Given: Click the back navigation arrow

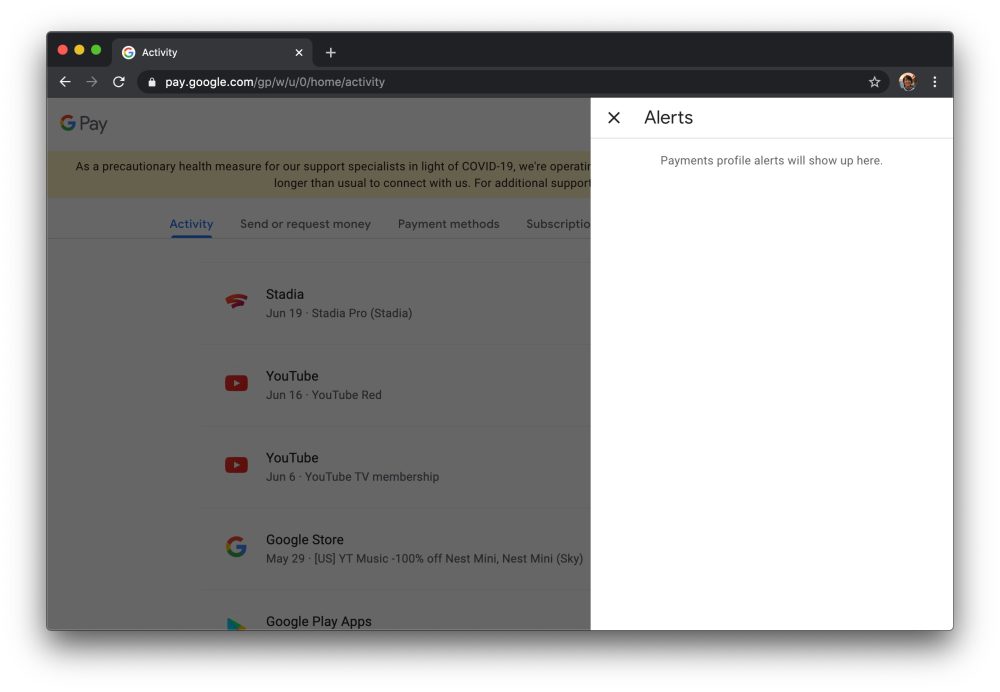Looking at the screenshot, I should (65, 82).
